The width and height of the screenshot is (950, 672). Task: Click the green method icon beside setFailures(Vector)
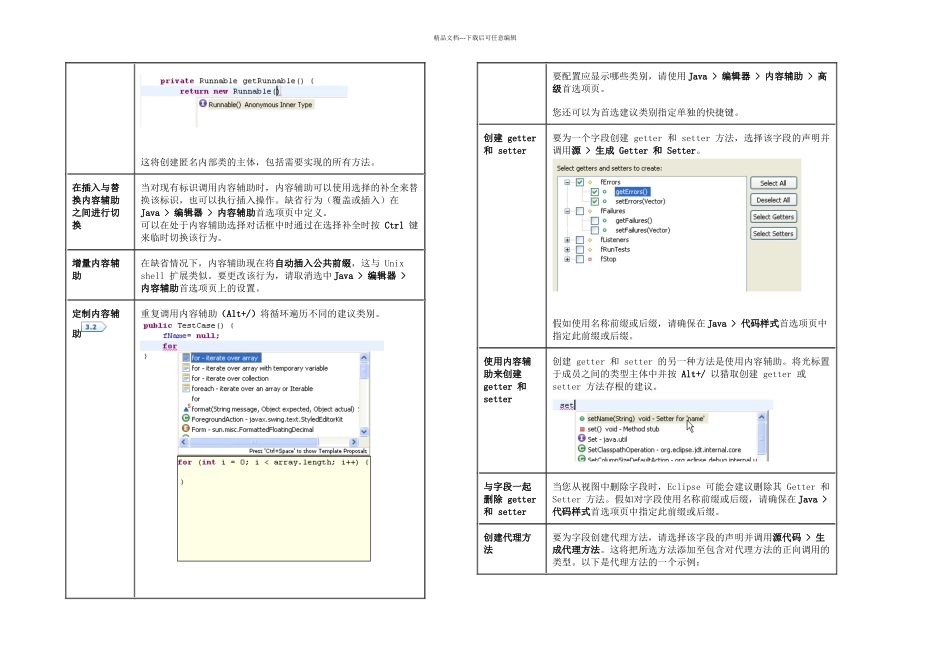(605, 231)
